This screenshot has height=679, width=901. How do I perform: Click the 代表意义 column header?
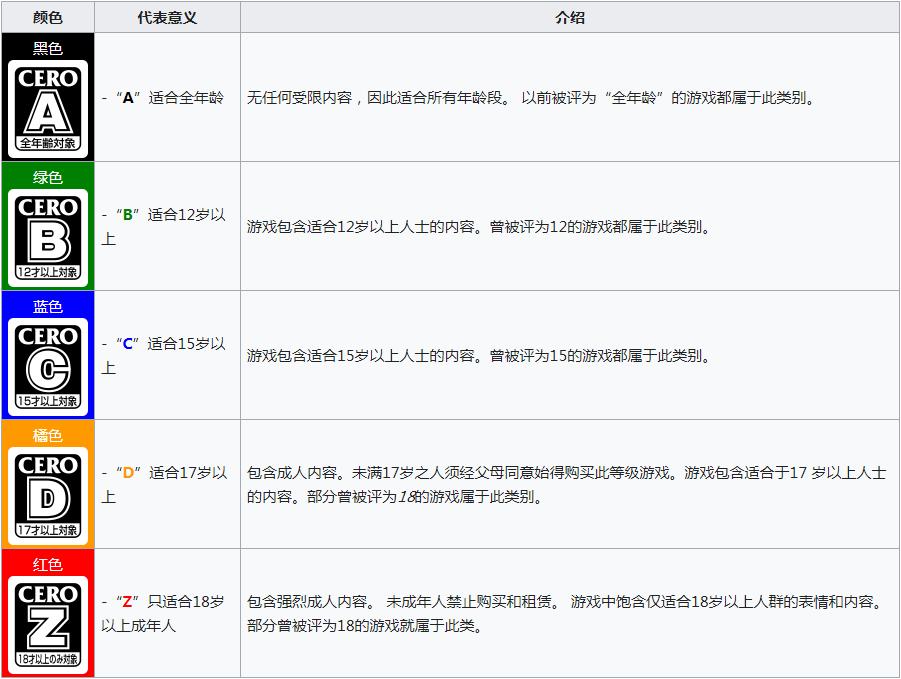click(166, 16)
